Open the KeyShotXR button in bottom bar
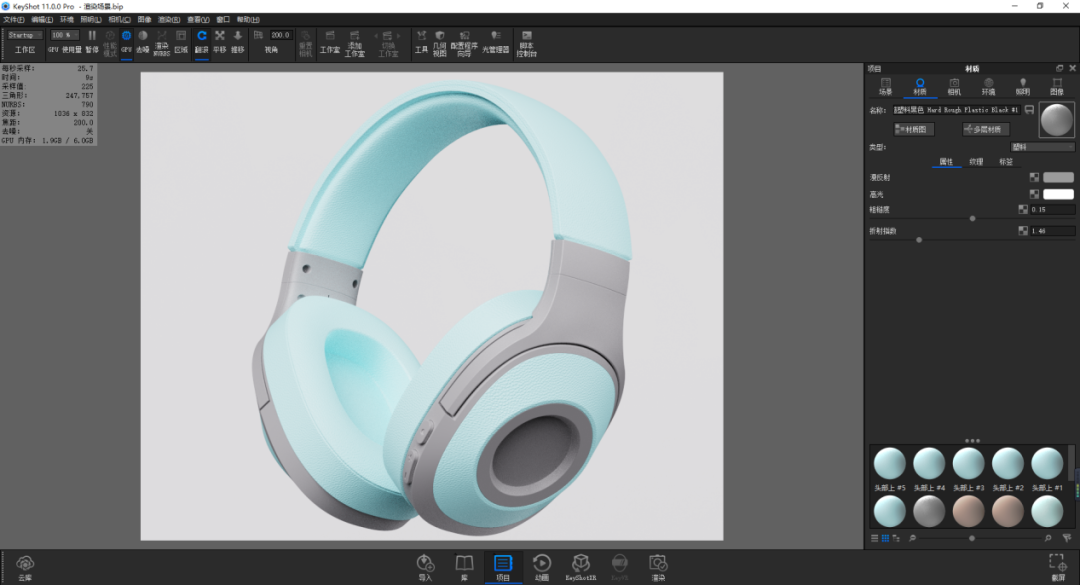 (x=581, y=568)
